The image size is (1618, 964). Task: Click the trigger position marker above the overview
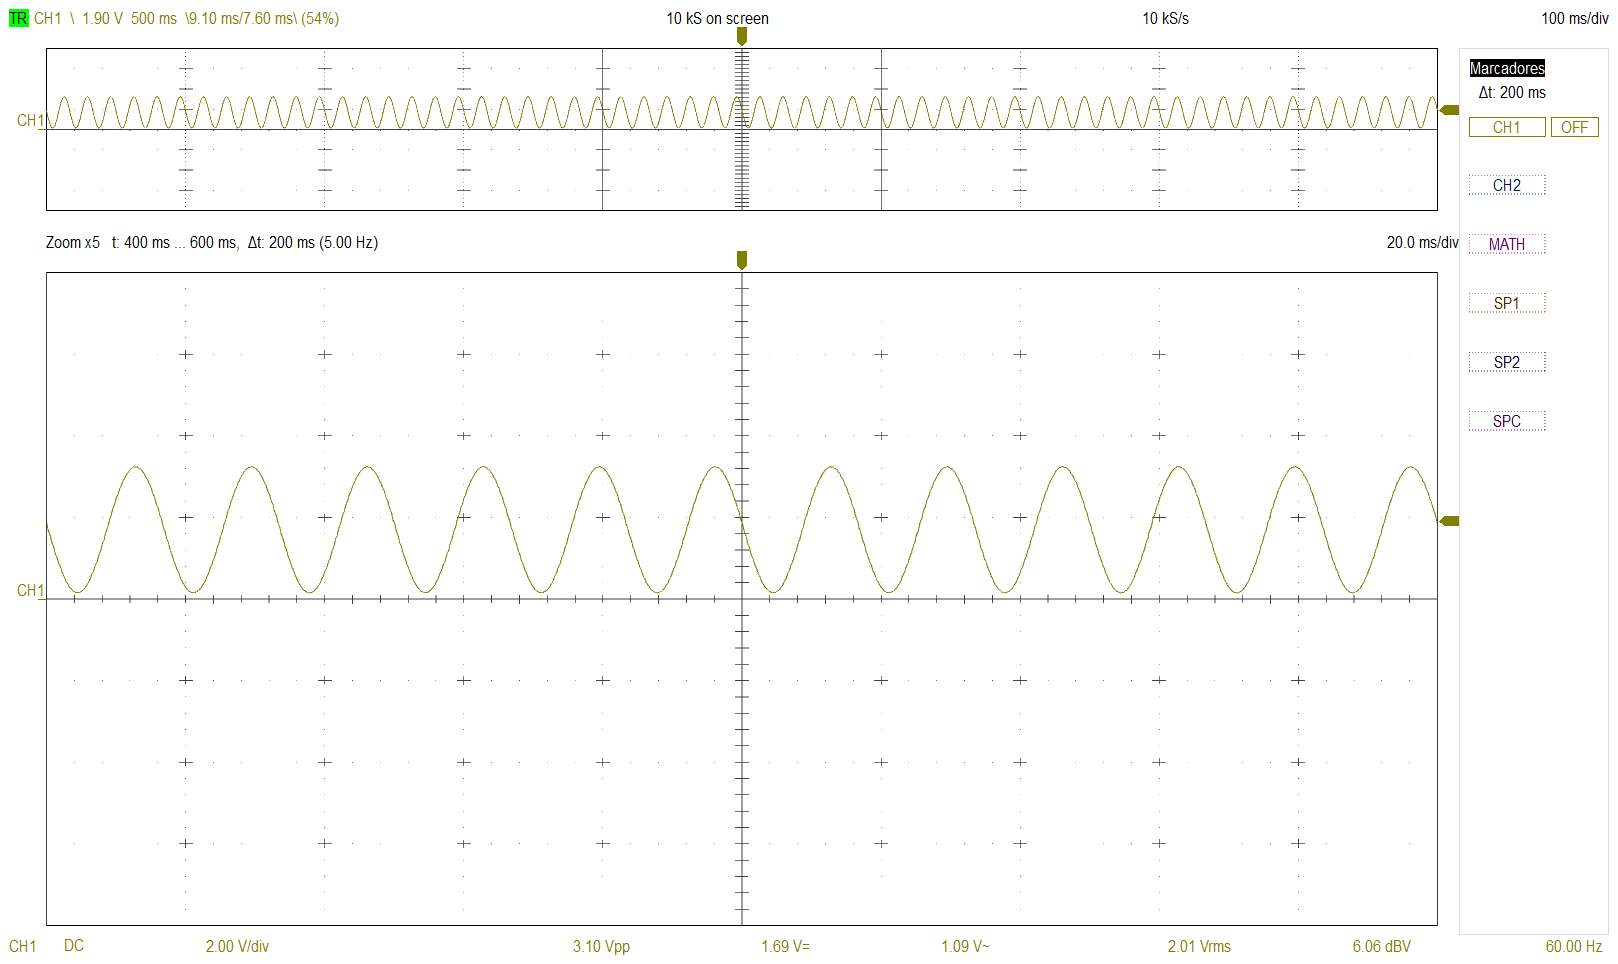(x=741, y=36)
